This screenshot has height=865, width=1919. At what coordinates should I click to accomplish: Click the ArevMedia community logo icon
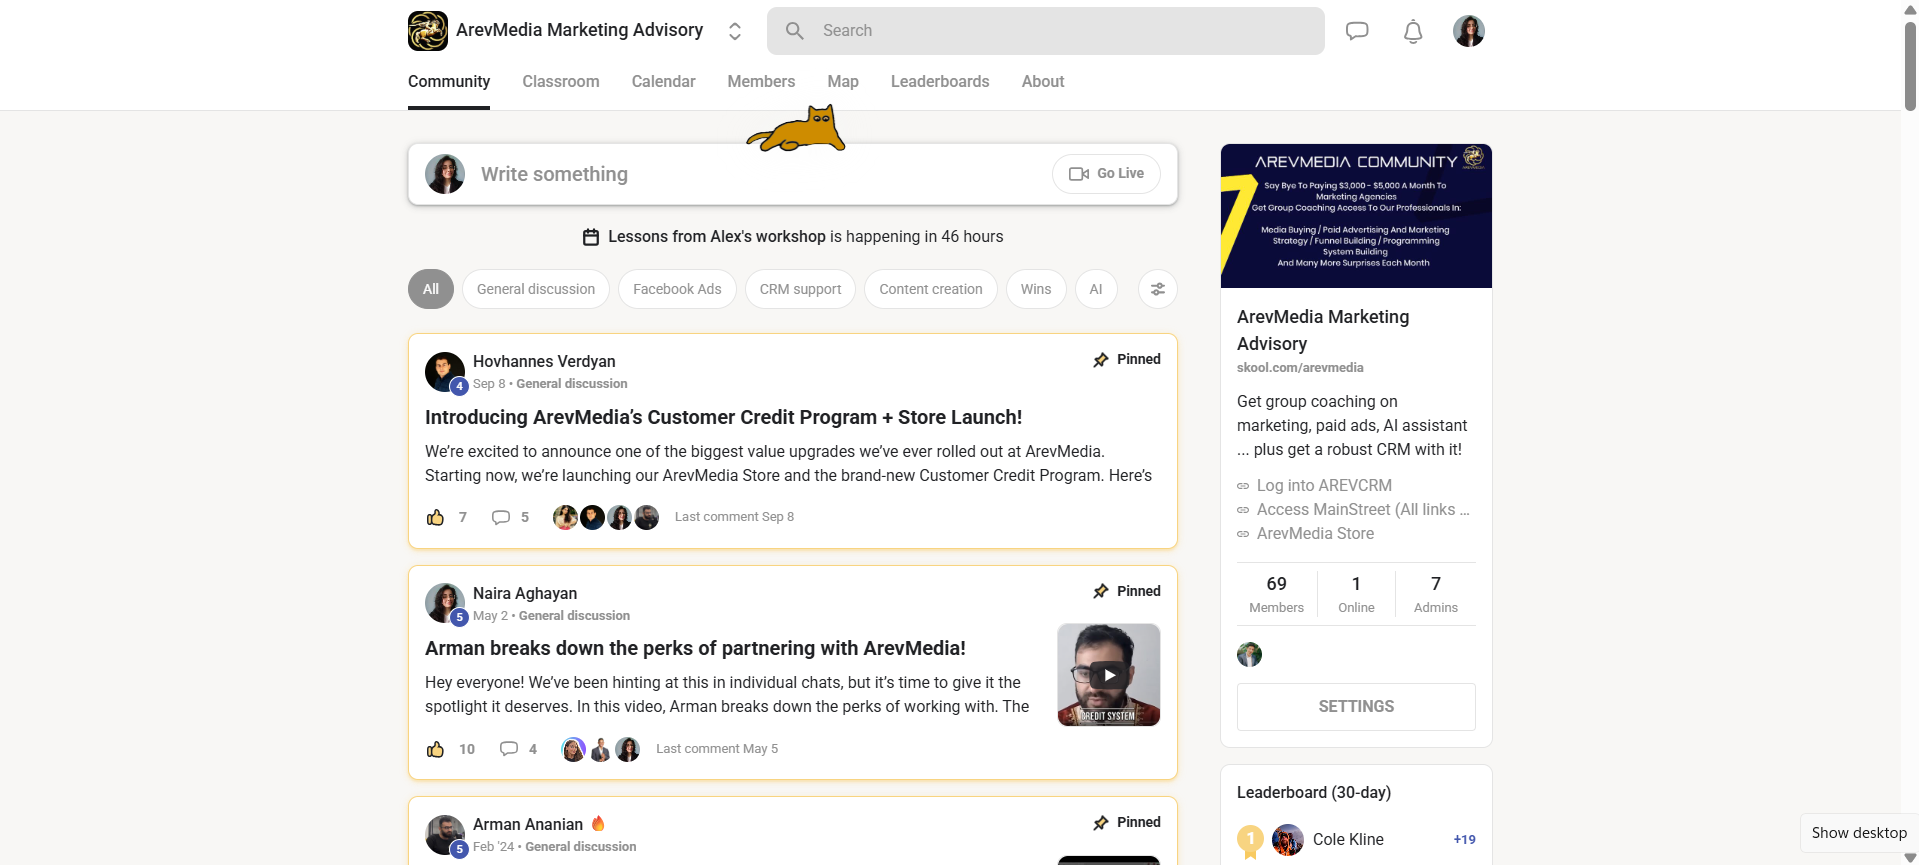428,31
